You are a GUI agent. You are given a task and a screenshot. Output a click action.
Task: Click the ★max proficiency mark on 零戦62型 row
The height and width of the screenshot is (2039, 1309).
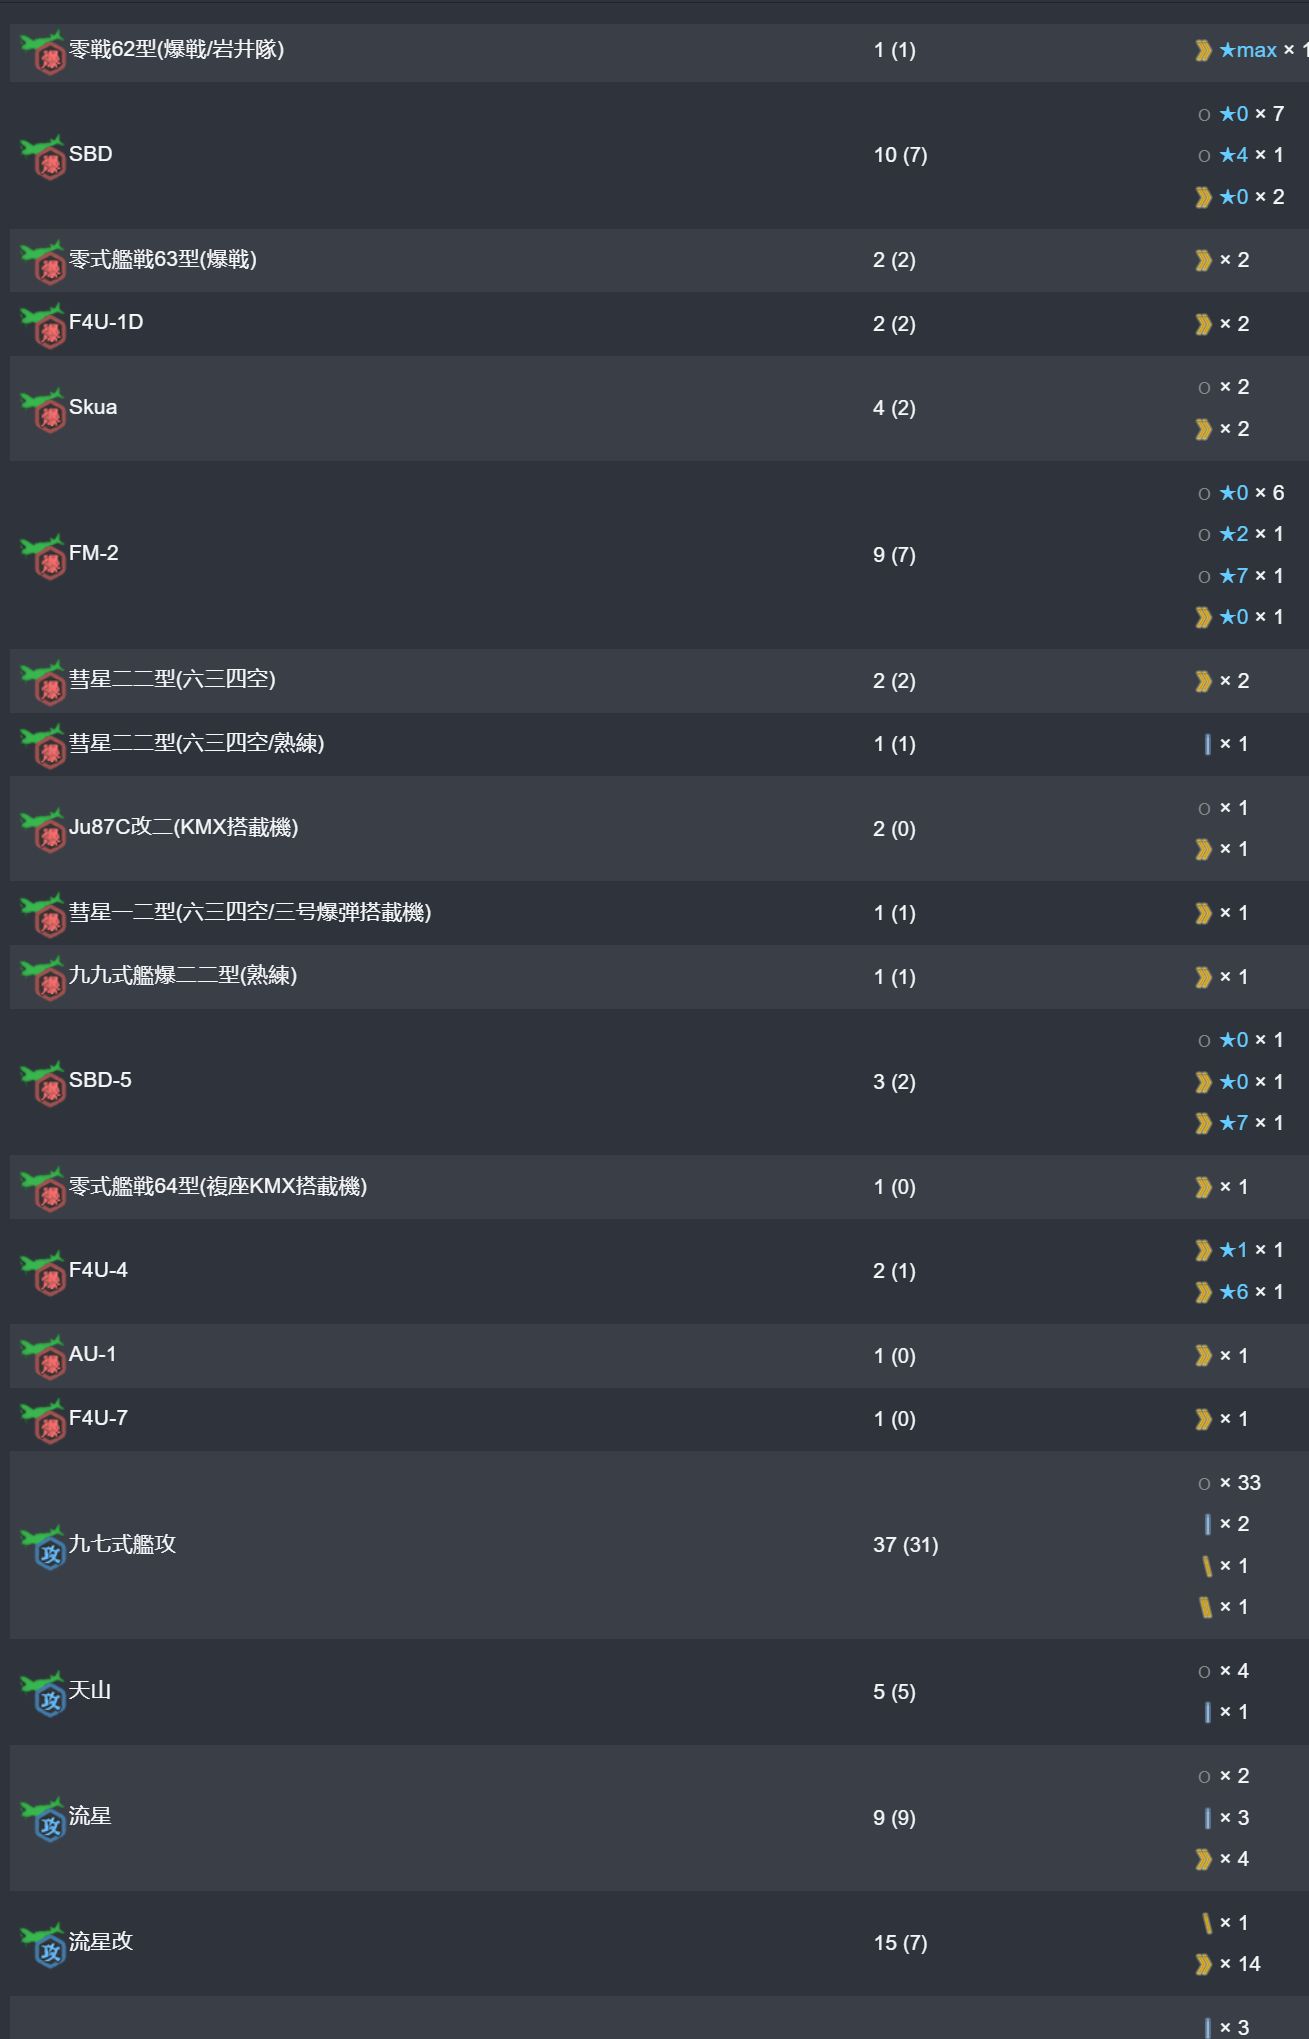tap(1247, 50)
